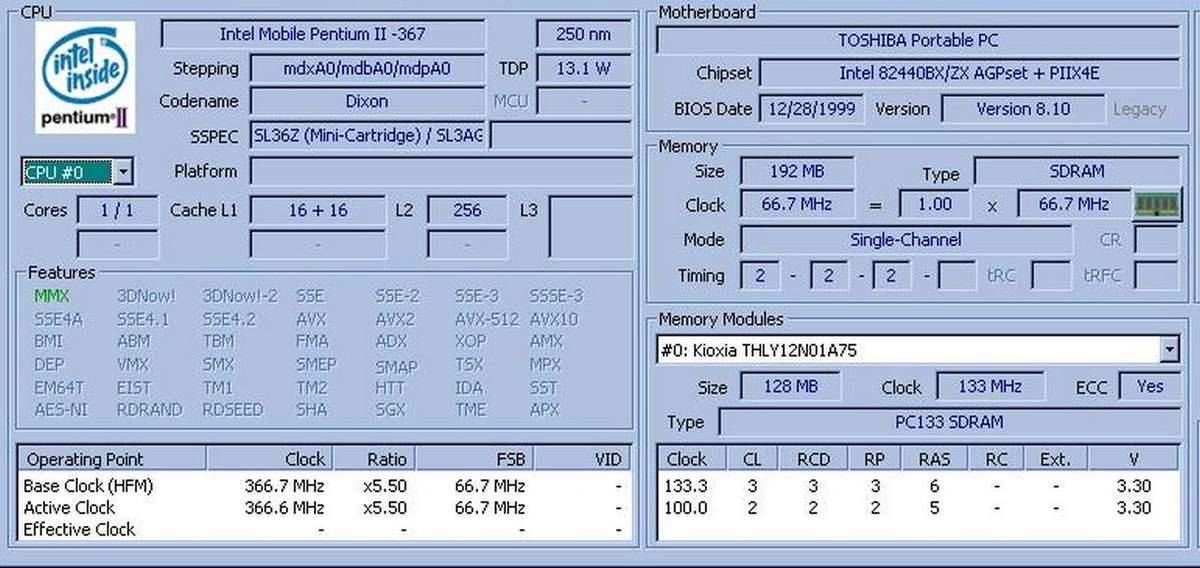Click the green RAM module icon
Image resolution: width=1200 pixels, height=568 pixels.
click(x=1158, y=204)
